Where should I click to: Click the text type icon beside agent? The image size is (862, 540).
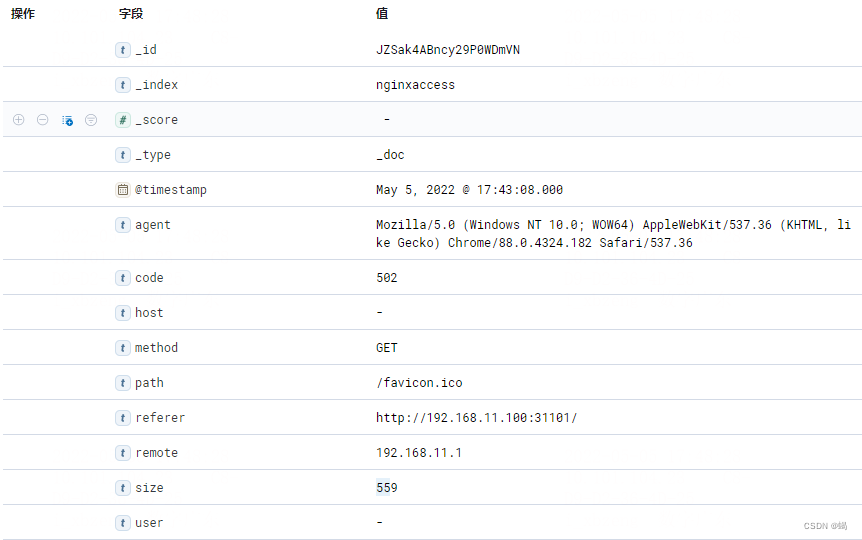coord(123,225)
